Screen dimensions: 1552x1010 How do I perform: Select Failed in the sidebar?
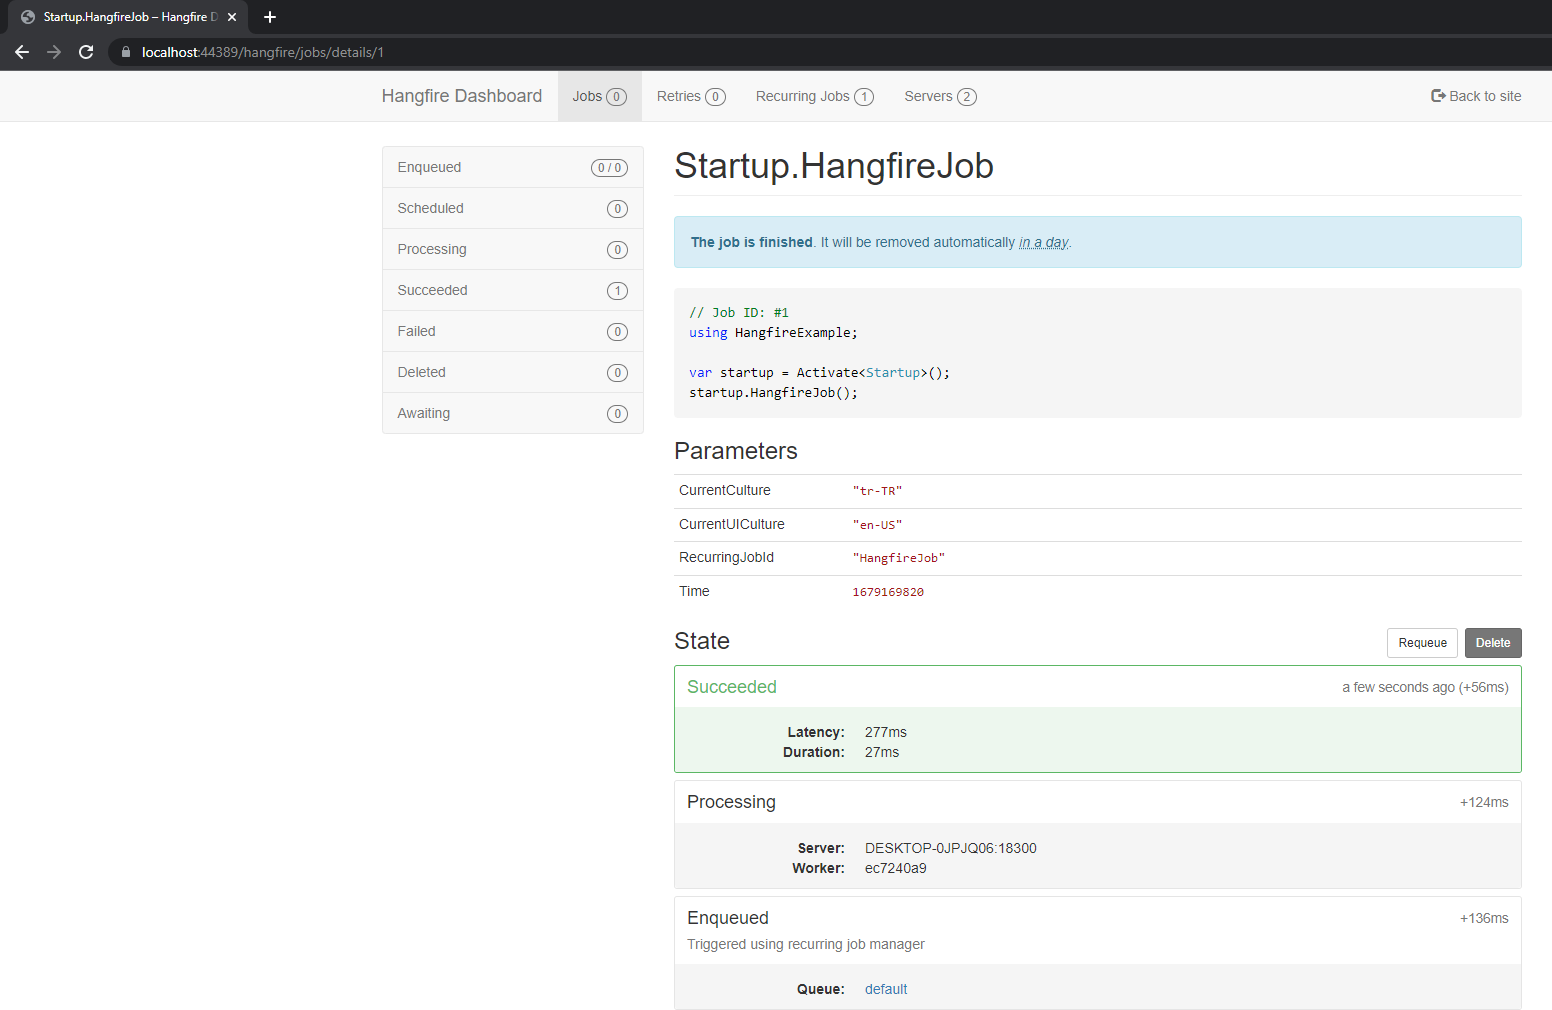pos(513,331)
